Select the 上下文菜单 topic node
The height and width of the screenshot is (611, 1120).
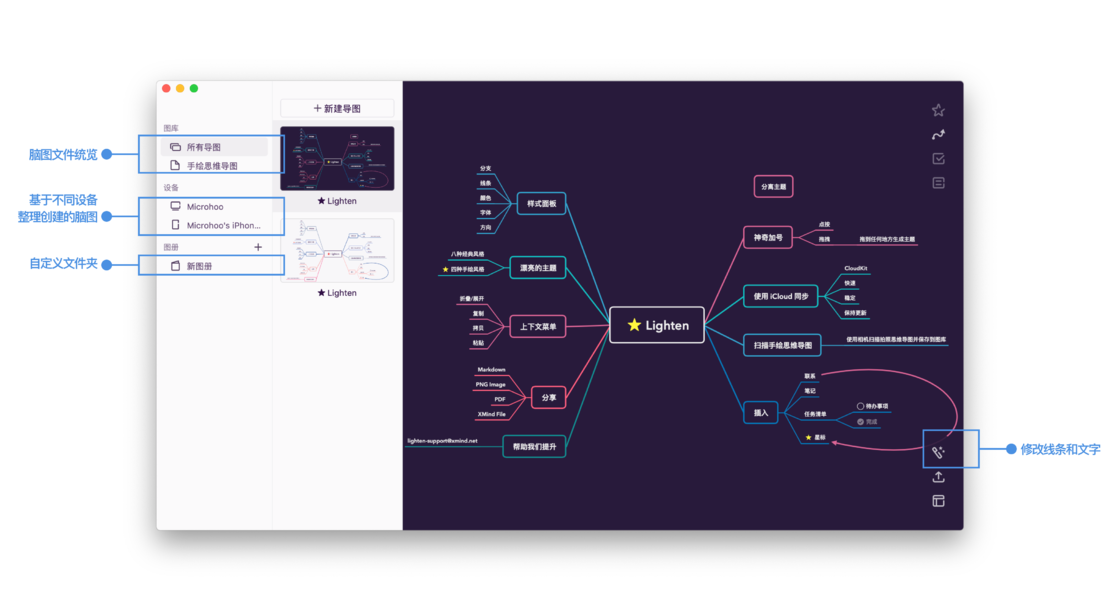coord(538,327)
